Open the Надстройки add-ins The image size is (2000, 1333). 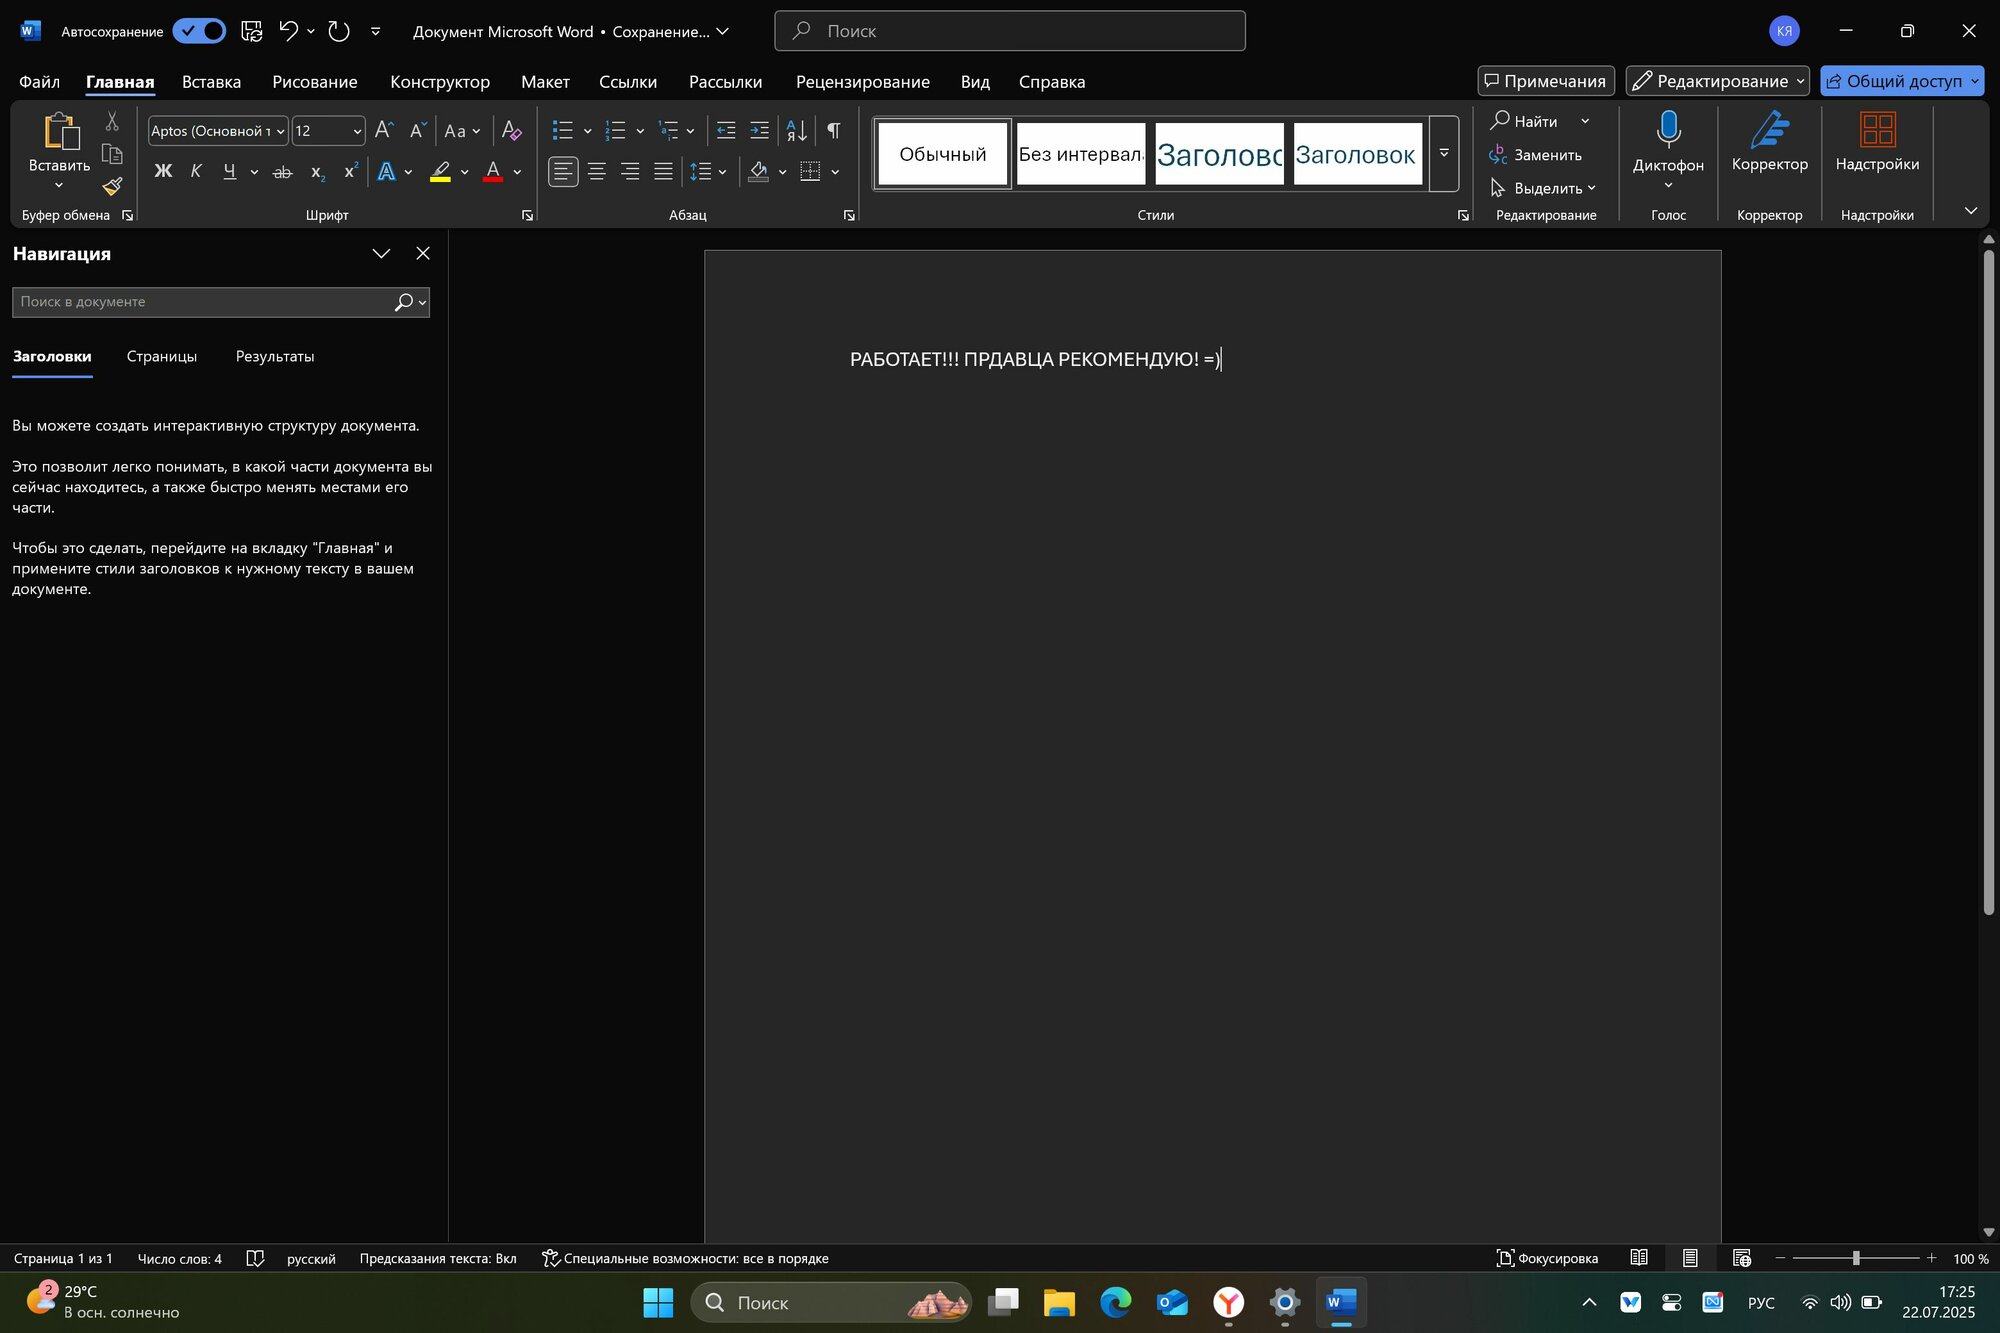click(x=1877, y=142)
